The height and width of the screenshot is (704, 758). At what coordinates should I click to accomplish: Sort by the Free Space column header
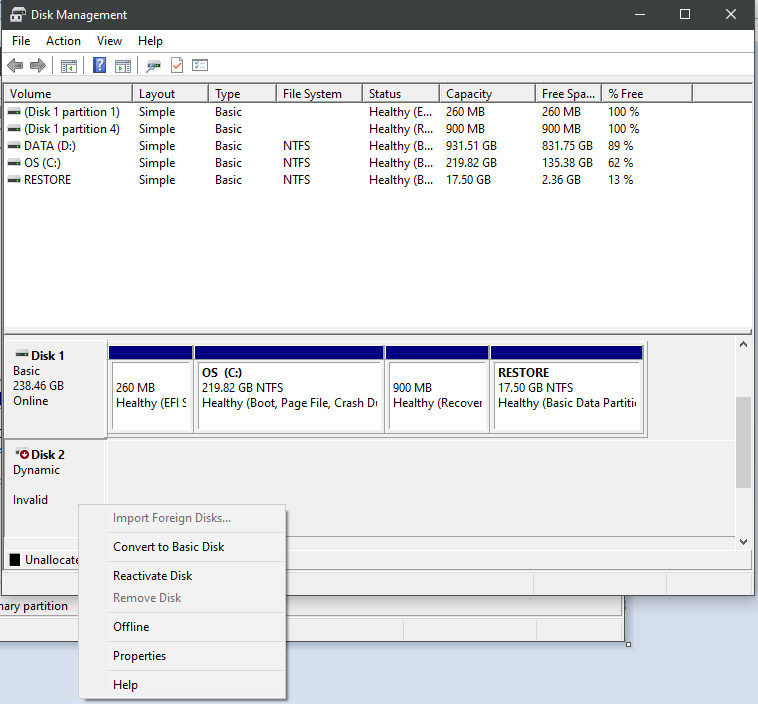point(568,93)
